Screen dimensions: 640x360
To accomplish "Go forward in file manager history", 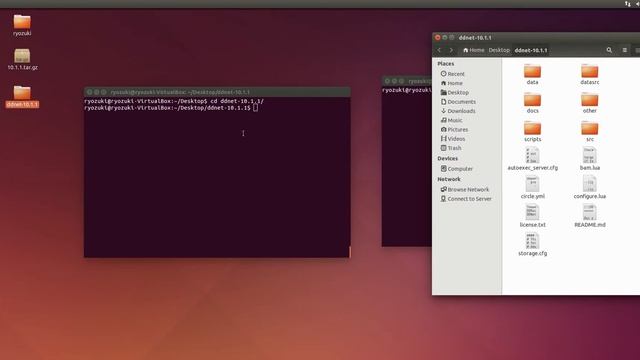I will 451,50.
